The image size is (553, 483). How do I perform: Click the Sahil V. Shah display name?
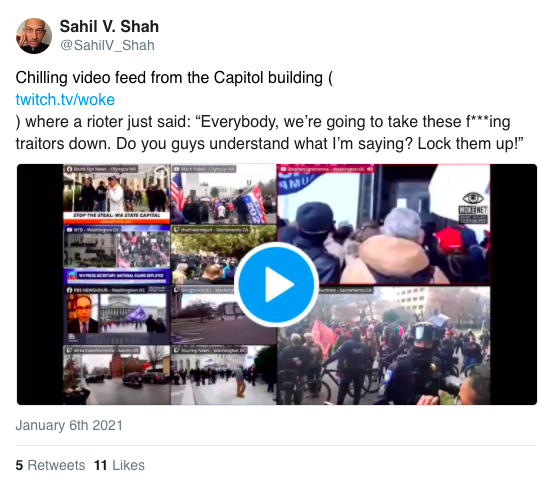pyautogui.click(x=109, y=26)
